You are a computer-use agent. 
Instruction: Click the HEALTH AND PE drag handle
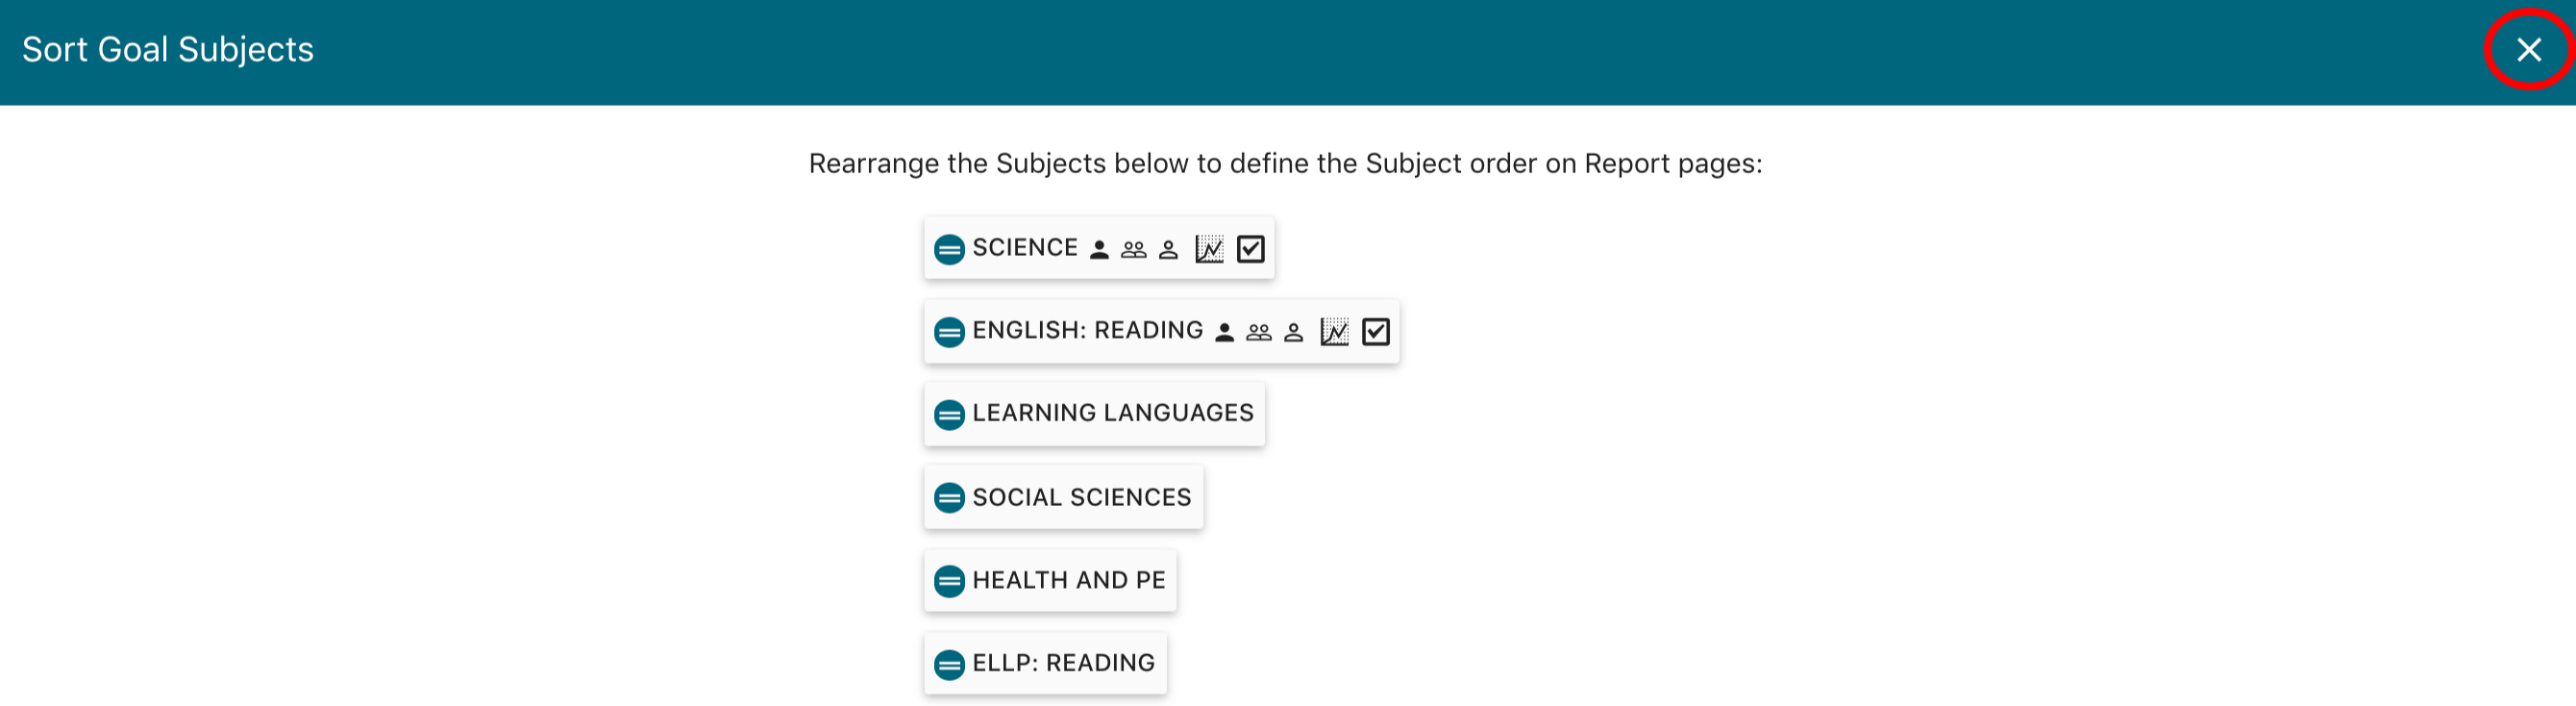click(948, 581)
